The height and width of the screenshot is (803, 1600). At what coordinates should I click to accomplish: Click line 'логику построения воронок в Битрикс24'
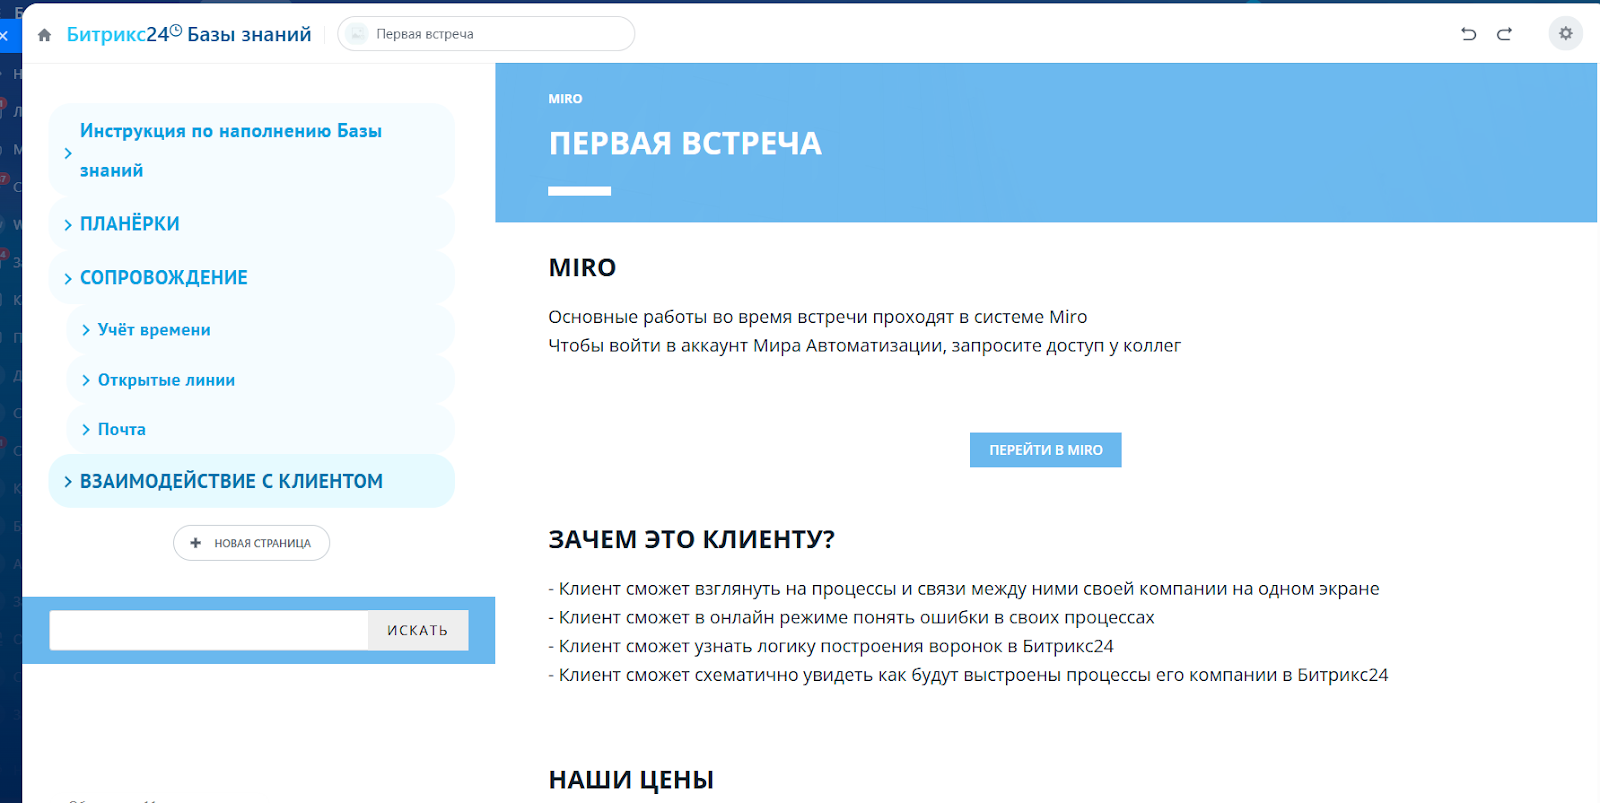pyautogui.click(x=831, y=647)
